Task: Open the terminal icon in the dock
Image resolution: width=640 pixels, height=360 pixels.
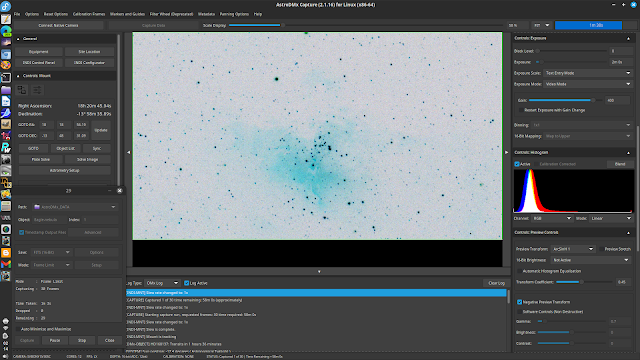Action: [x=6, y=77]
